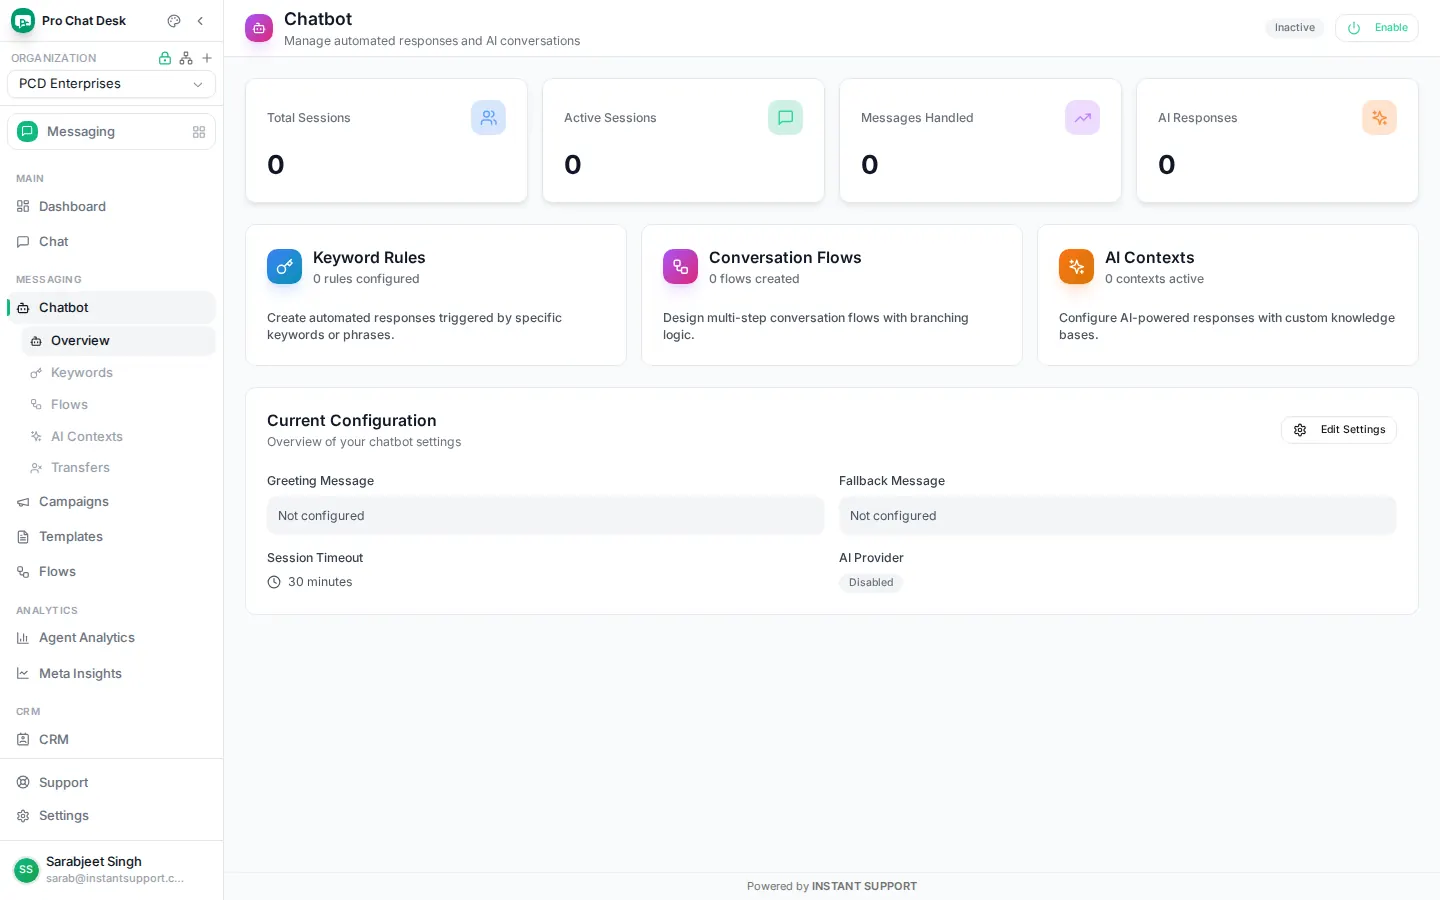Click the Pro Chat Desk logo

[23, 21]
